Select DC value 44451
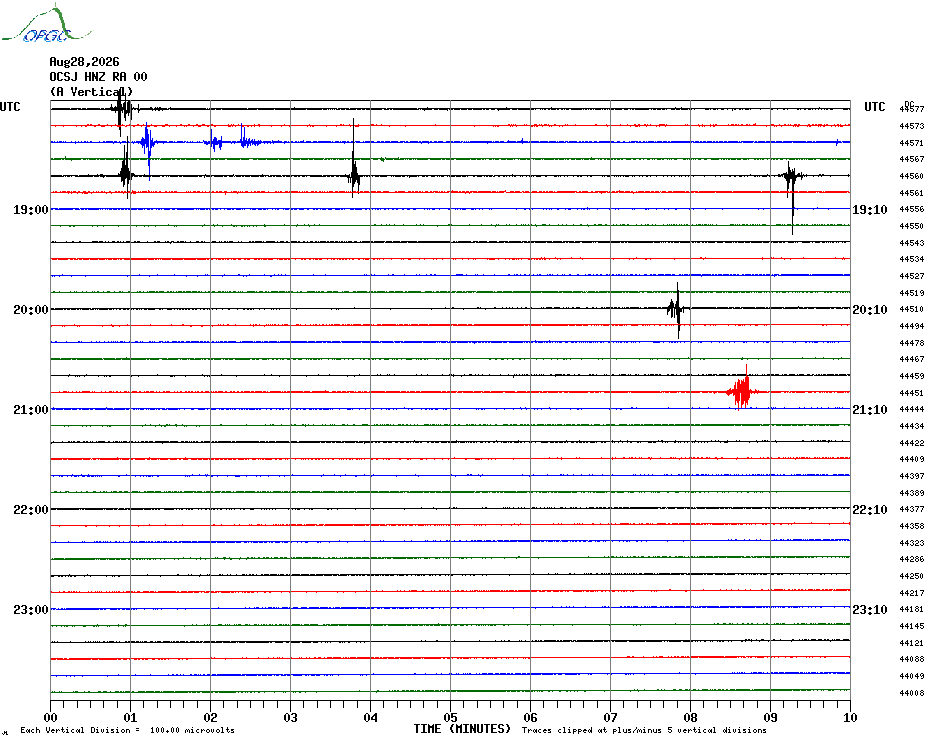 click(x=912, y=393)
